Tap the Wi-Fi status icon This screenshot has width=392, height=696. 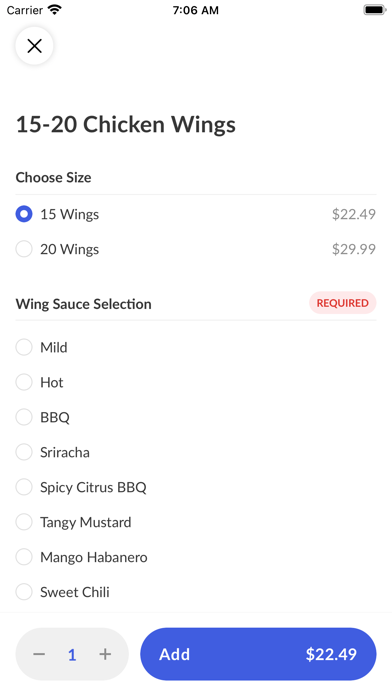[55, 10]
